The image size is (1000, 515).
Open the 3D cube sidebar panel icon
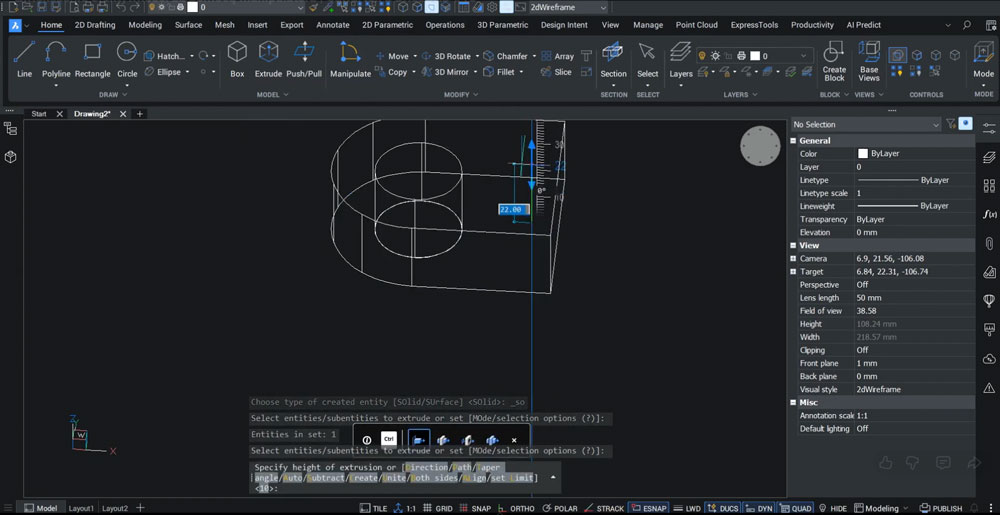tap(10, 157)
